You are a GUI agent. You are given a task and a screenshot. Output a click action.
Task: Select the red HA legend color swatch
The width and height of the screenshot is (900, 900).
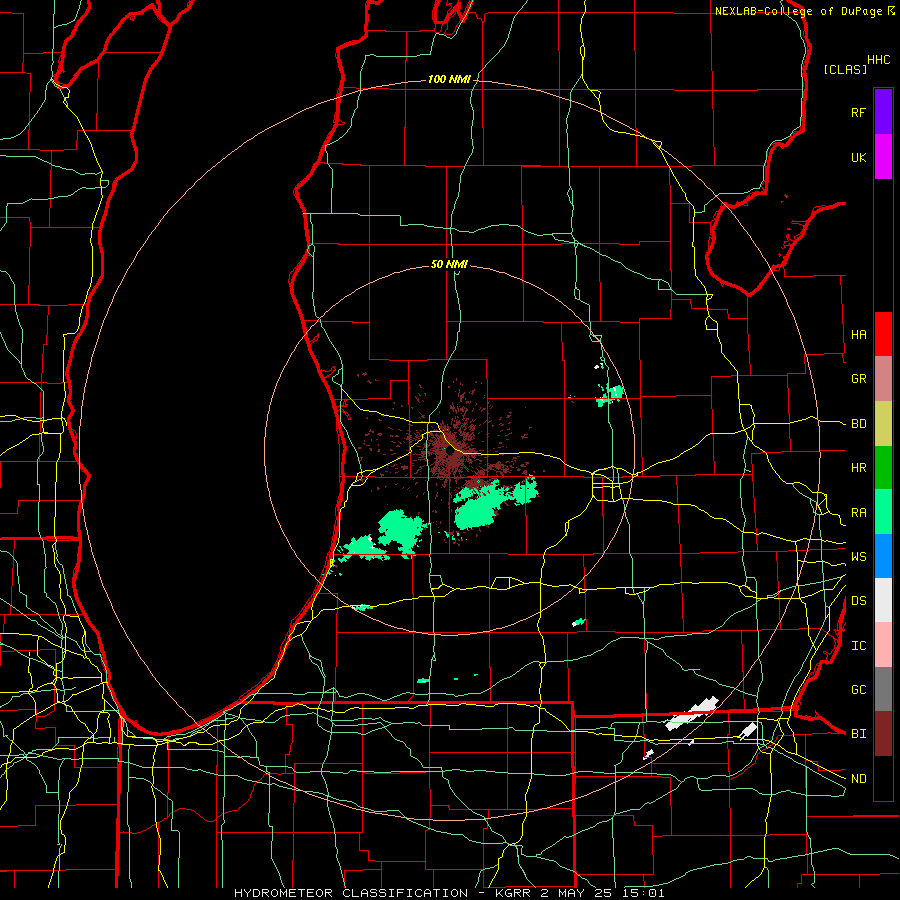[883, 334]
